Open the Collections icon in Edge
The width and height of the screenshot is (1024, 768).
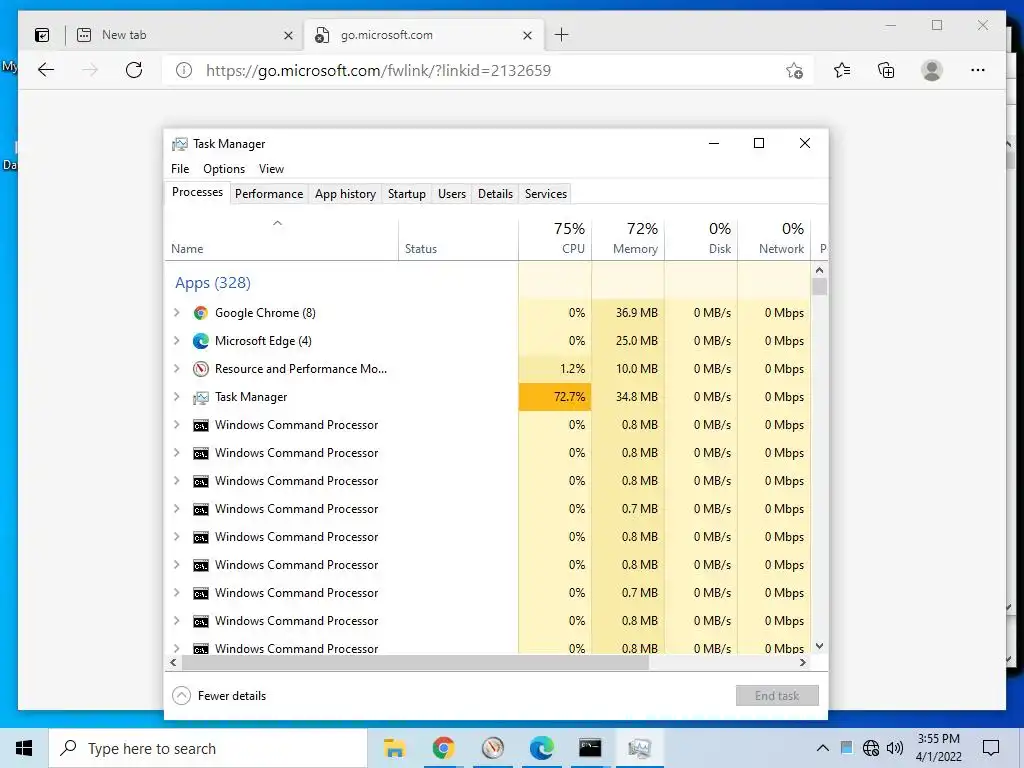point(886,70)
